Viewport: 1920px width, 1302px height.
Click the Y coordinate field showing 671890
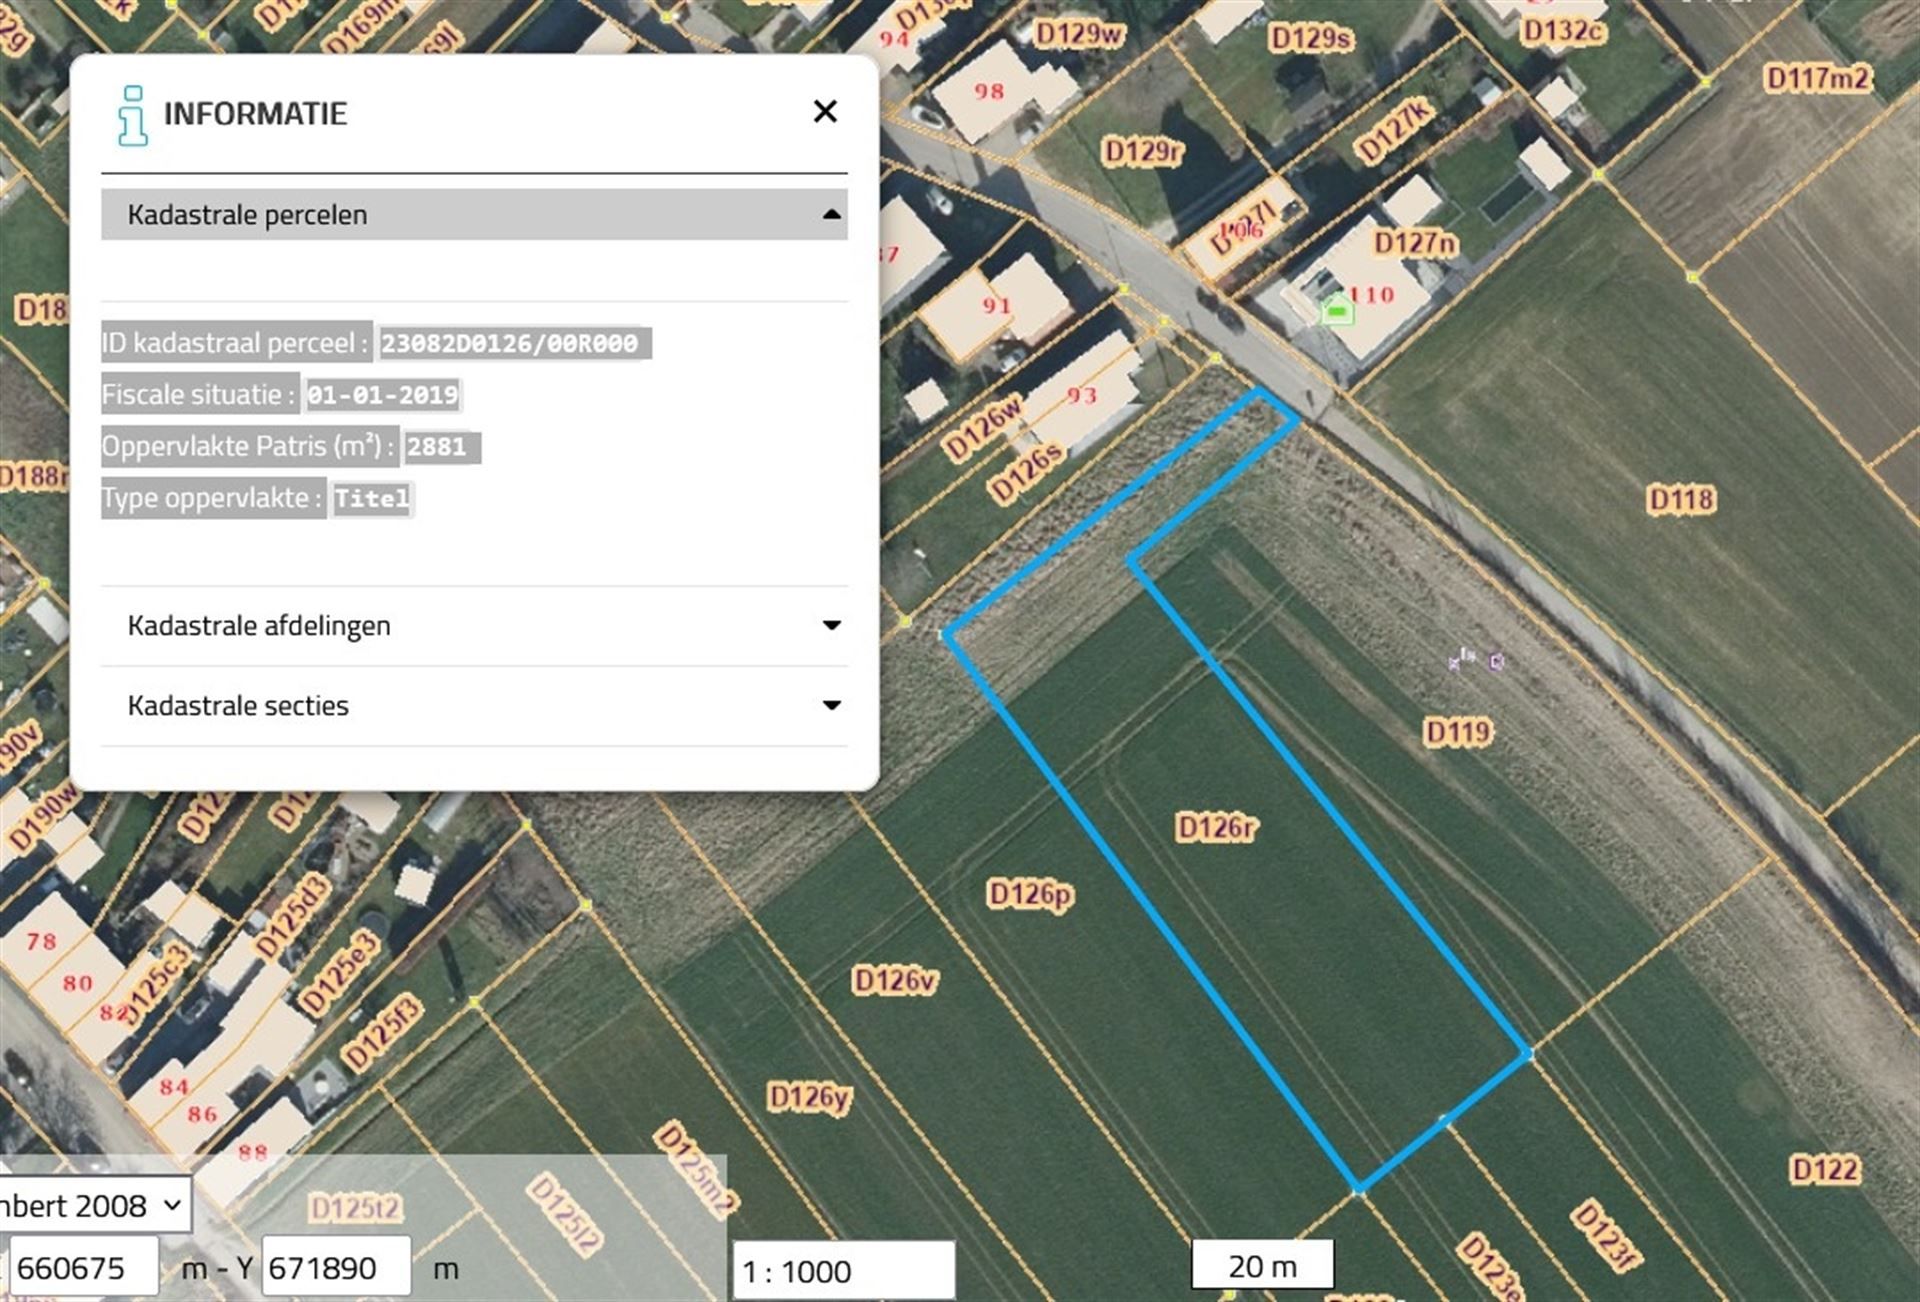click(334, 1268)
